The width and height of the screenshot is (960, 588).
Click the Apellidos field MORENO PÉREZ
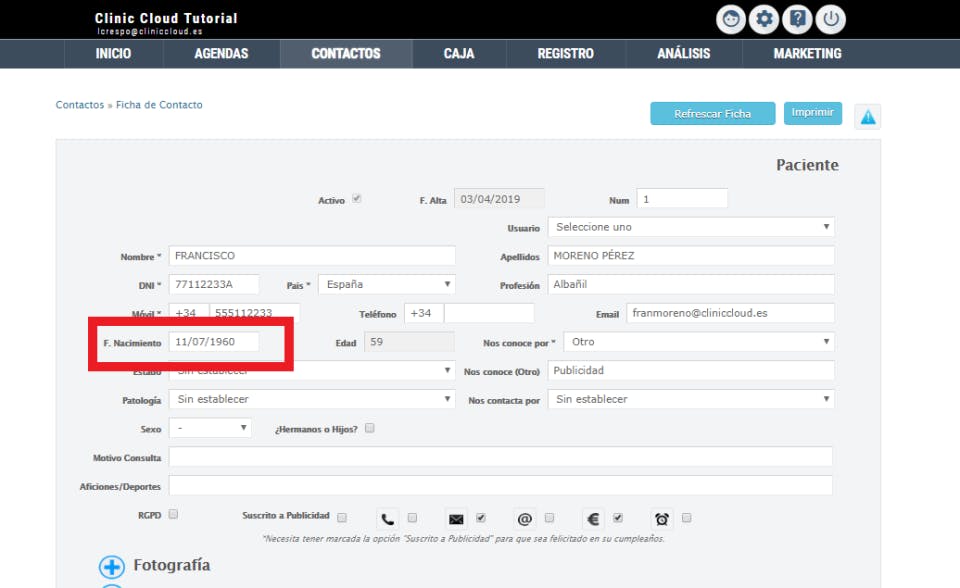click(x=691, y=255)
